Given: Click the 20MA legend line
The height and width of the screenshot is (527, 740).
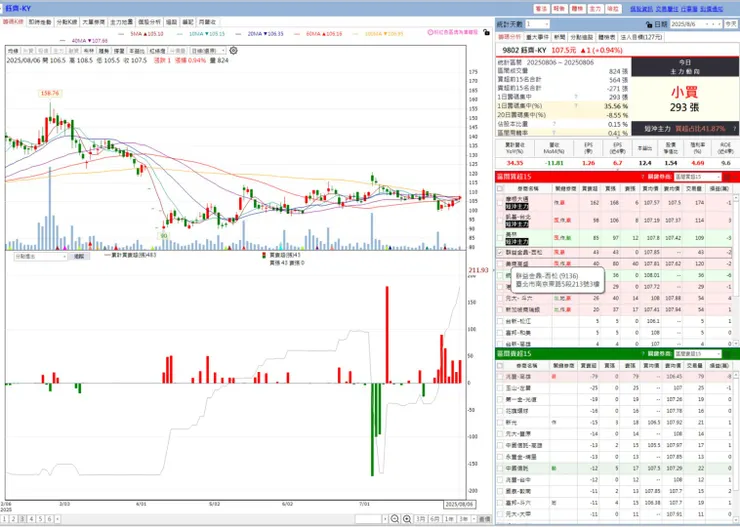Looking at the screenshot, I should click(260, 34).
